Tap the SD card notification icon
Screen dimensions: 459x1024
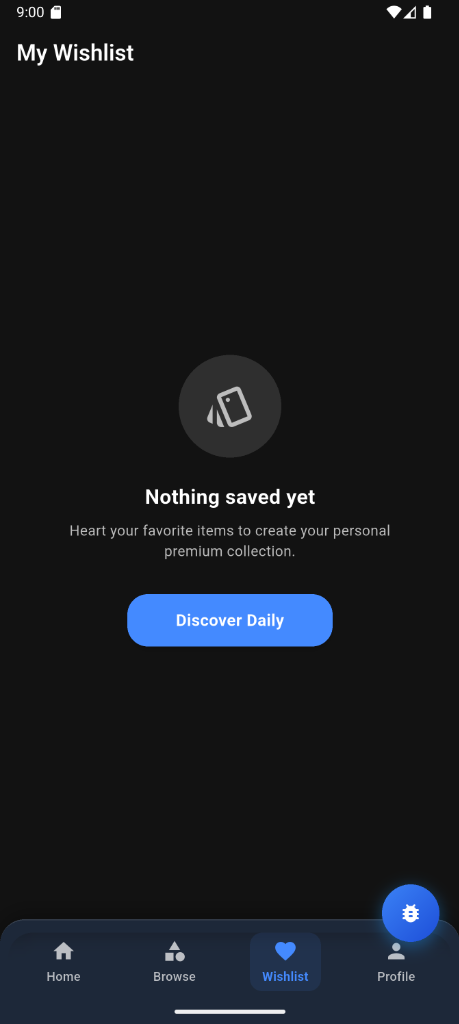coord(56,12)
